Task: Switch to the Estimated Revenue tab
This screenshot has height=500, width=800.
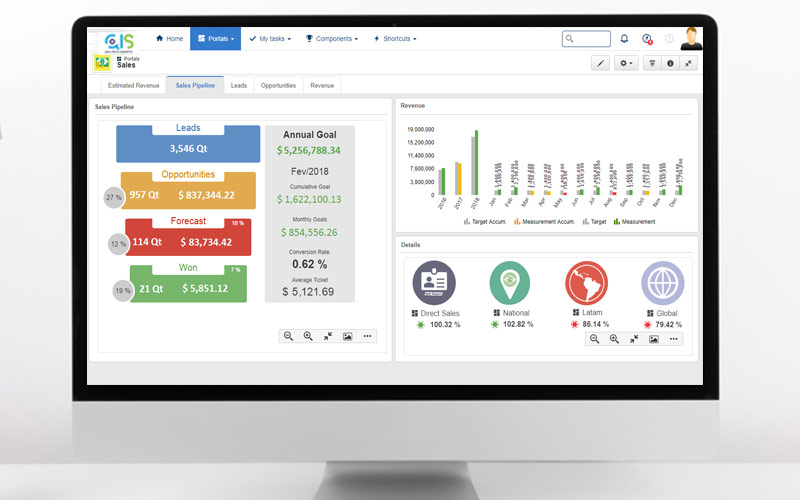Action: tap(133, 86)
